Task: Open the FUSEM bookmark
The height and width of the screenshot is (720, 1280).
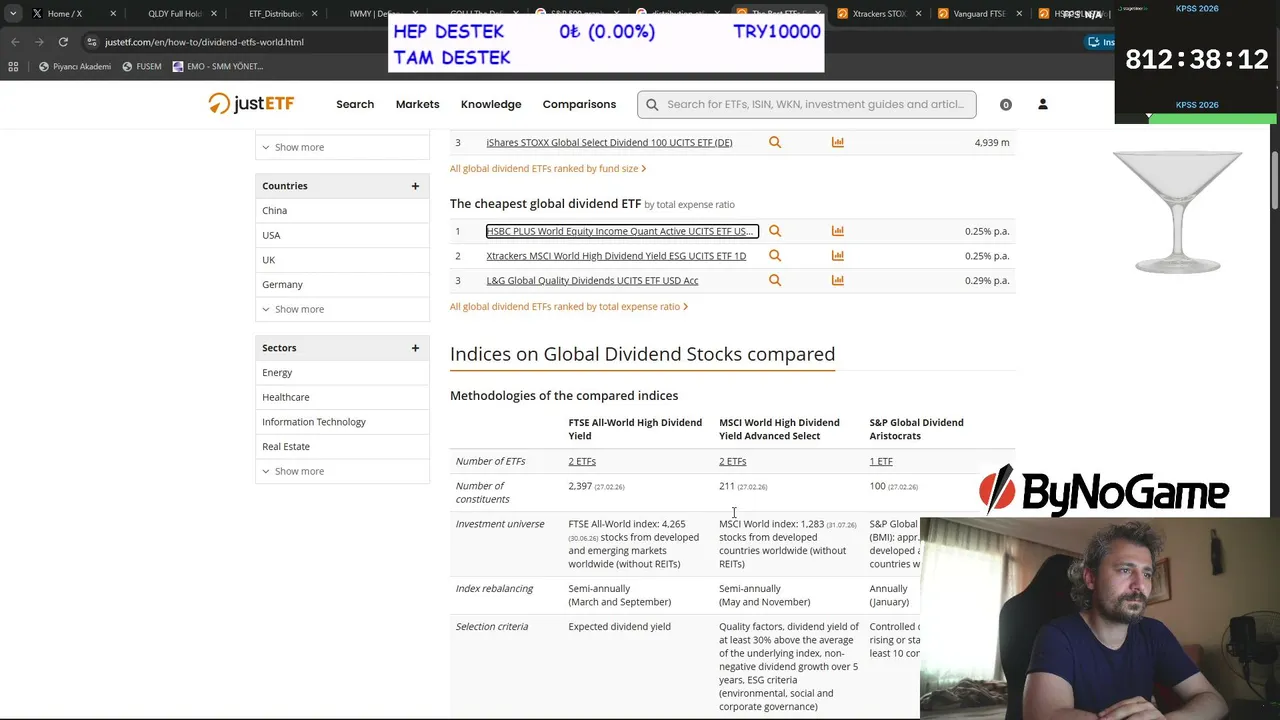Action: [x=141, y=66]
